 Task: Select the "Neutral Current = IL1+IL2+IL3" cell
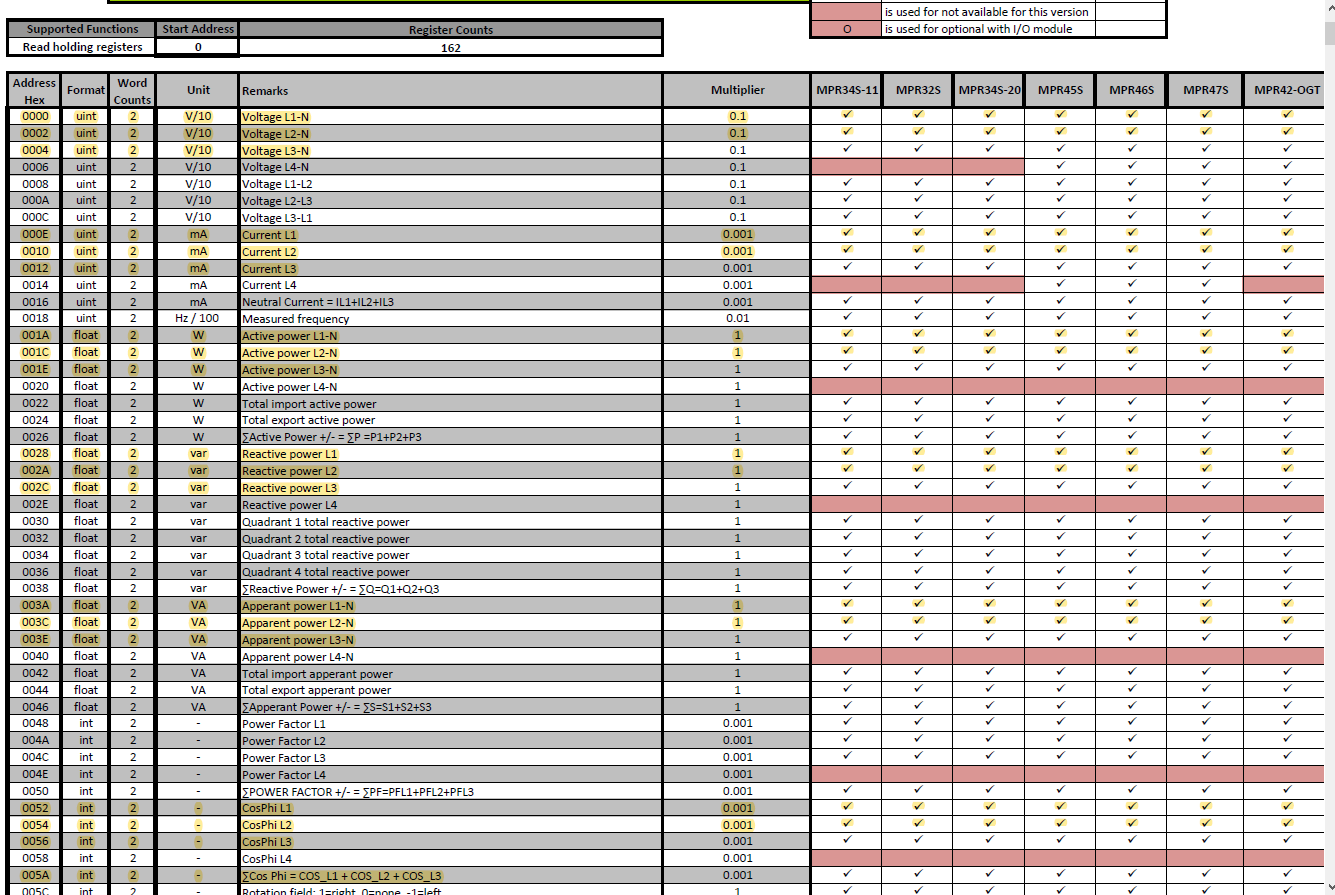pos(451,302)
